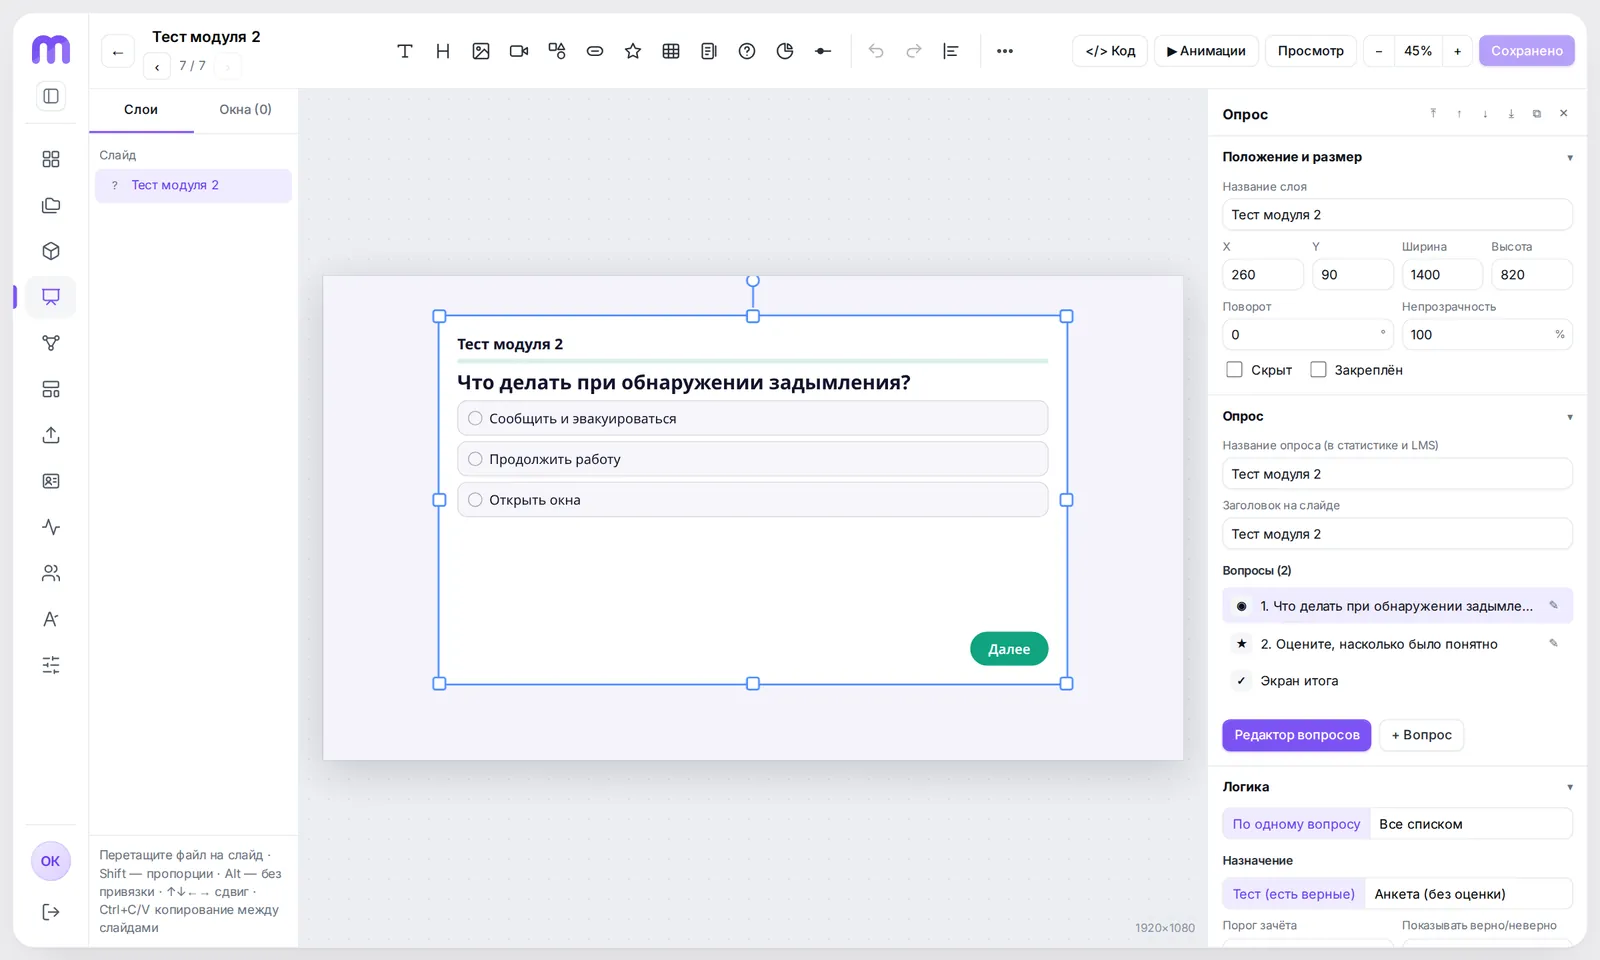
Task: Select the Сообщить и эвакуироваться radio option
Action: (x=476, y=418)
